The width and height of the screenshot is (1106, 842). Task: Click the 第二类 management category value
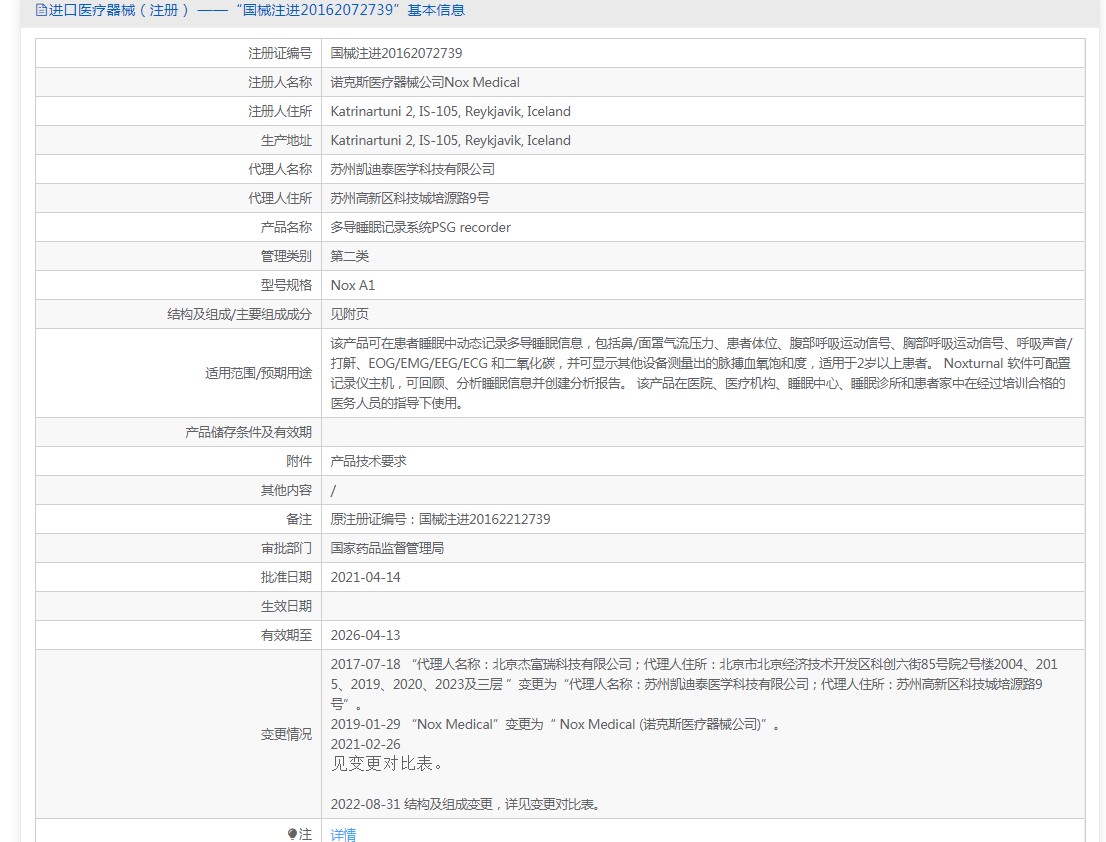pyautogui.click(x=349, y=256)
